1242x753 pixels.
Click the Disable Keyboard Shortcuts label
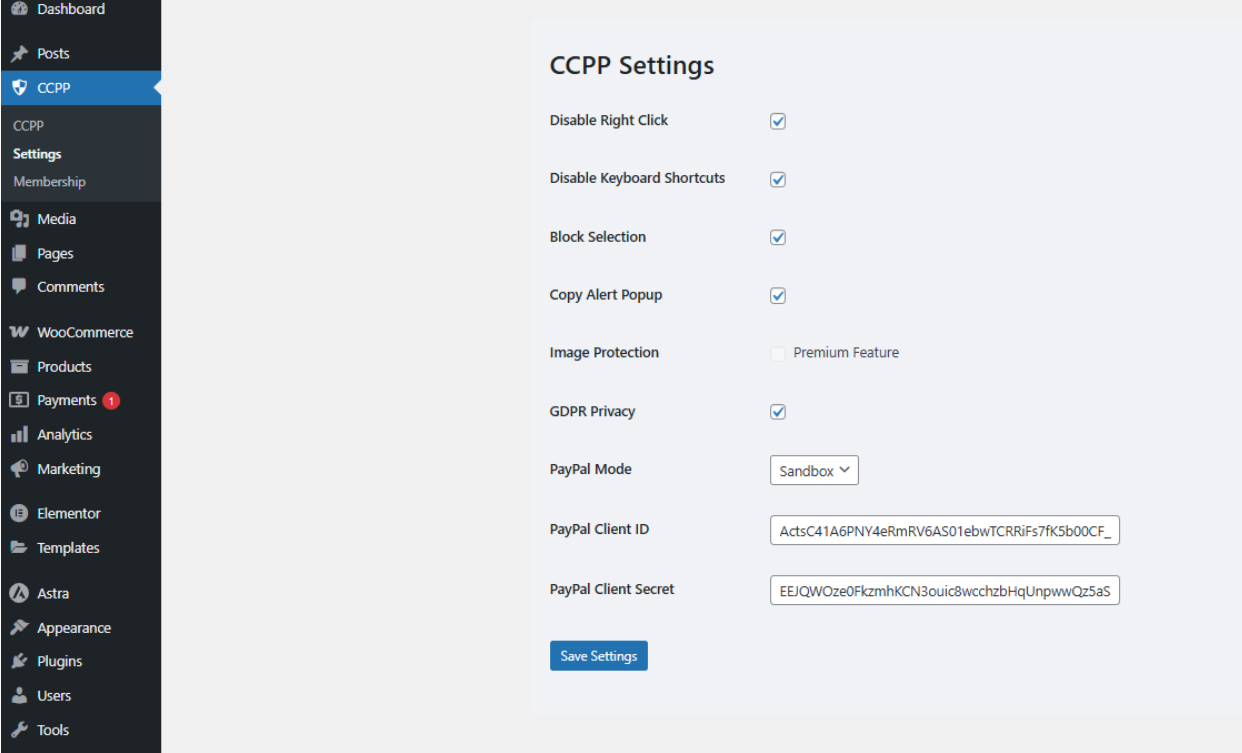point(637,178)
